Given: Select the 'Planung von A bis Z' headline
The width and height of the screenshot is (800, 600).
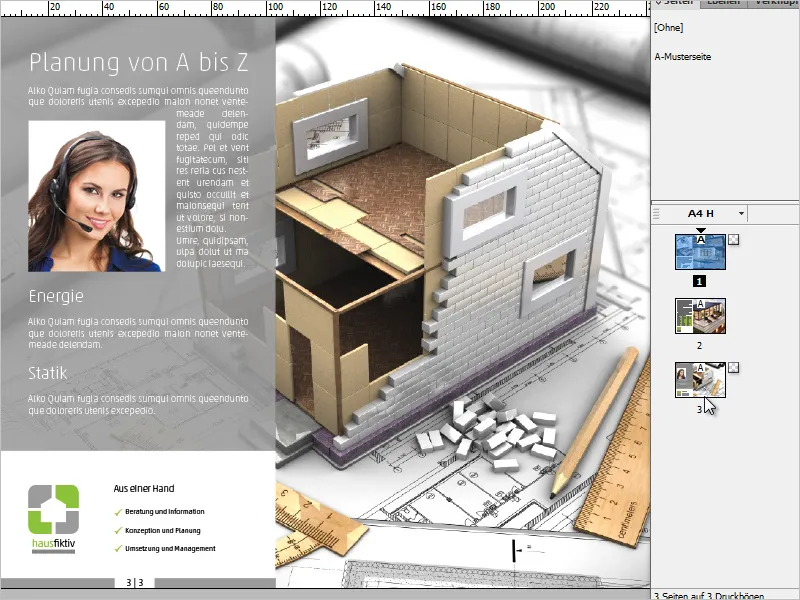Looking at the screenshot, I should pos(139,62).
